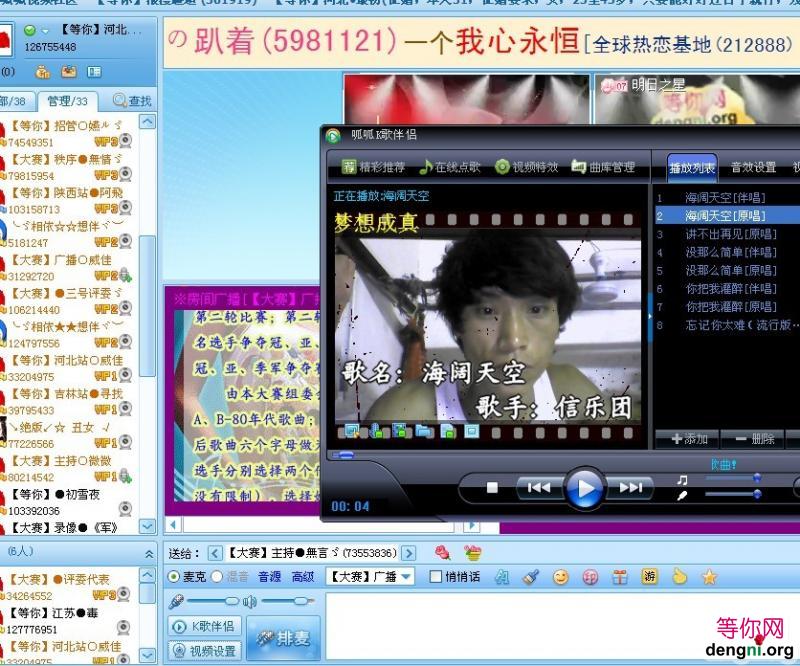Open 在线点歌 online song request

(x=450, y=167)
